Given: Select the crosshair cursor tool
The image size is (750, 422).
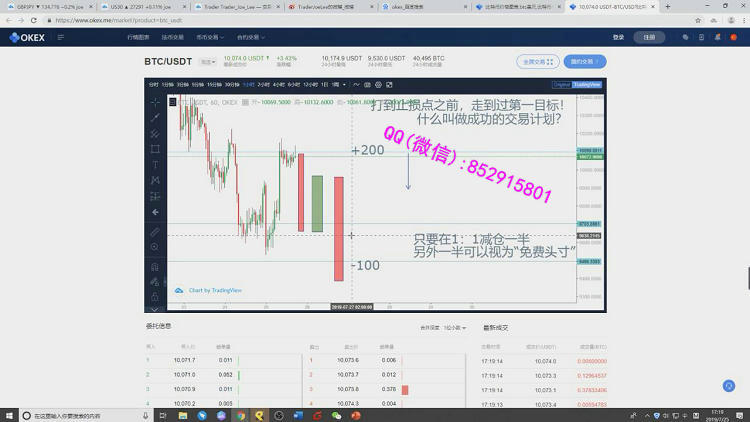Looking at the screenshot, I should click(155, 102).
